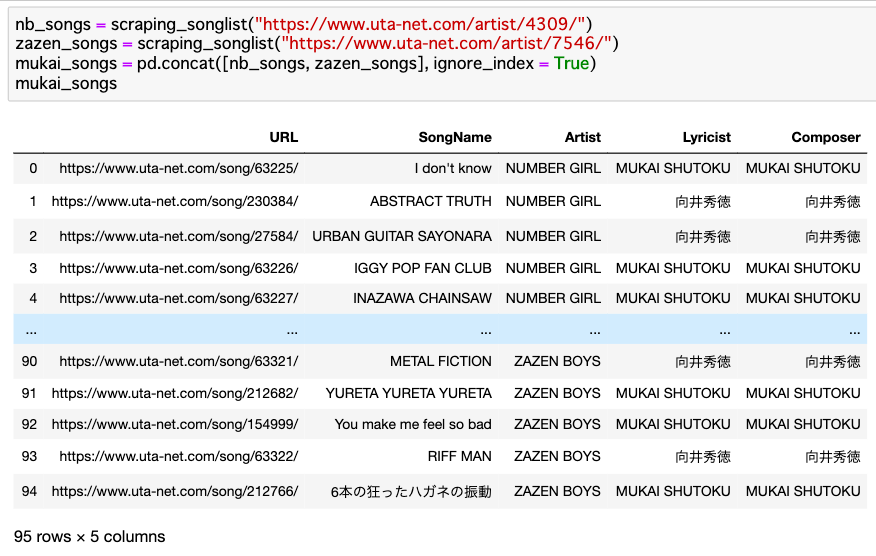The height and width of the screenshot is (556, 876).
Task: Click NUMBER GIRL artist in INAZAWA CHAINSAW row
Action: [553, 298]
